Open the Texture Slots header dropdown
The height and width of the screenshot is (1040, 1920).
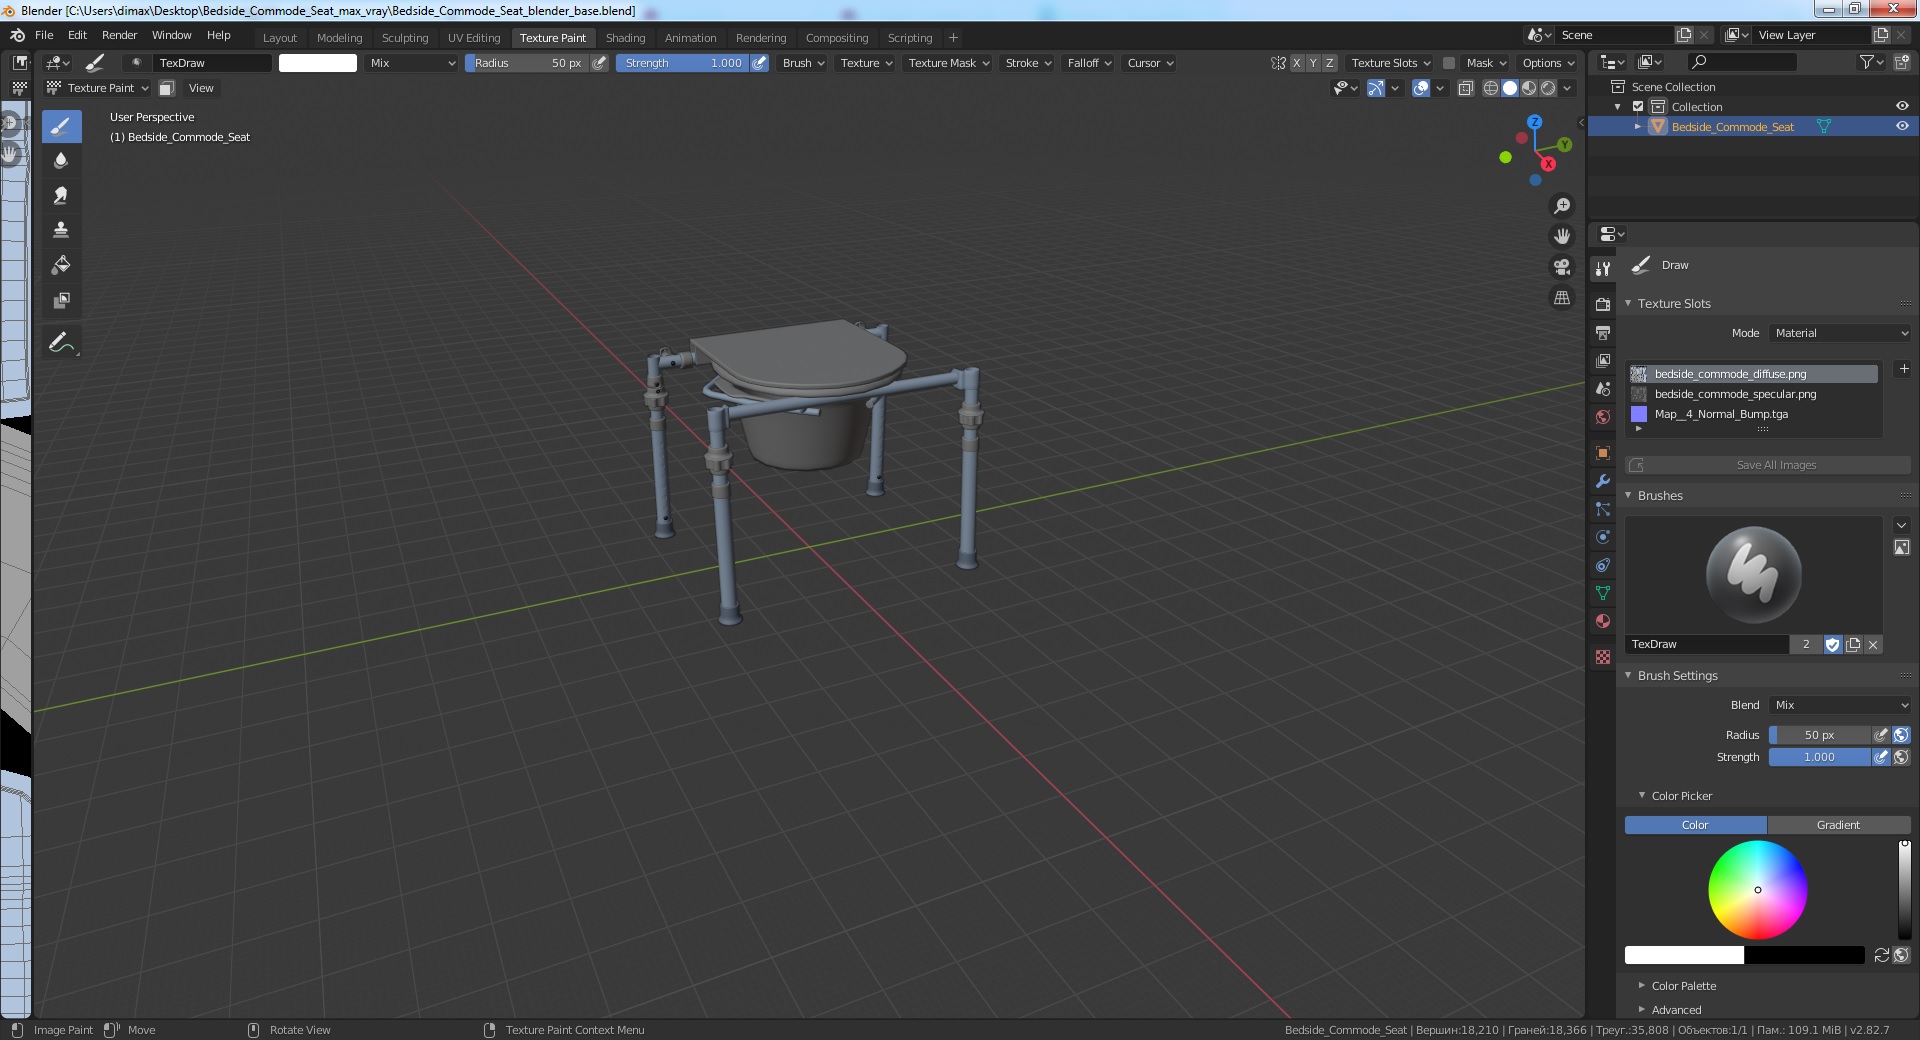click(x=1390, y=63)
